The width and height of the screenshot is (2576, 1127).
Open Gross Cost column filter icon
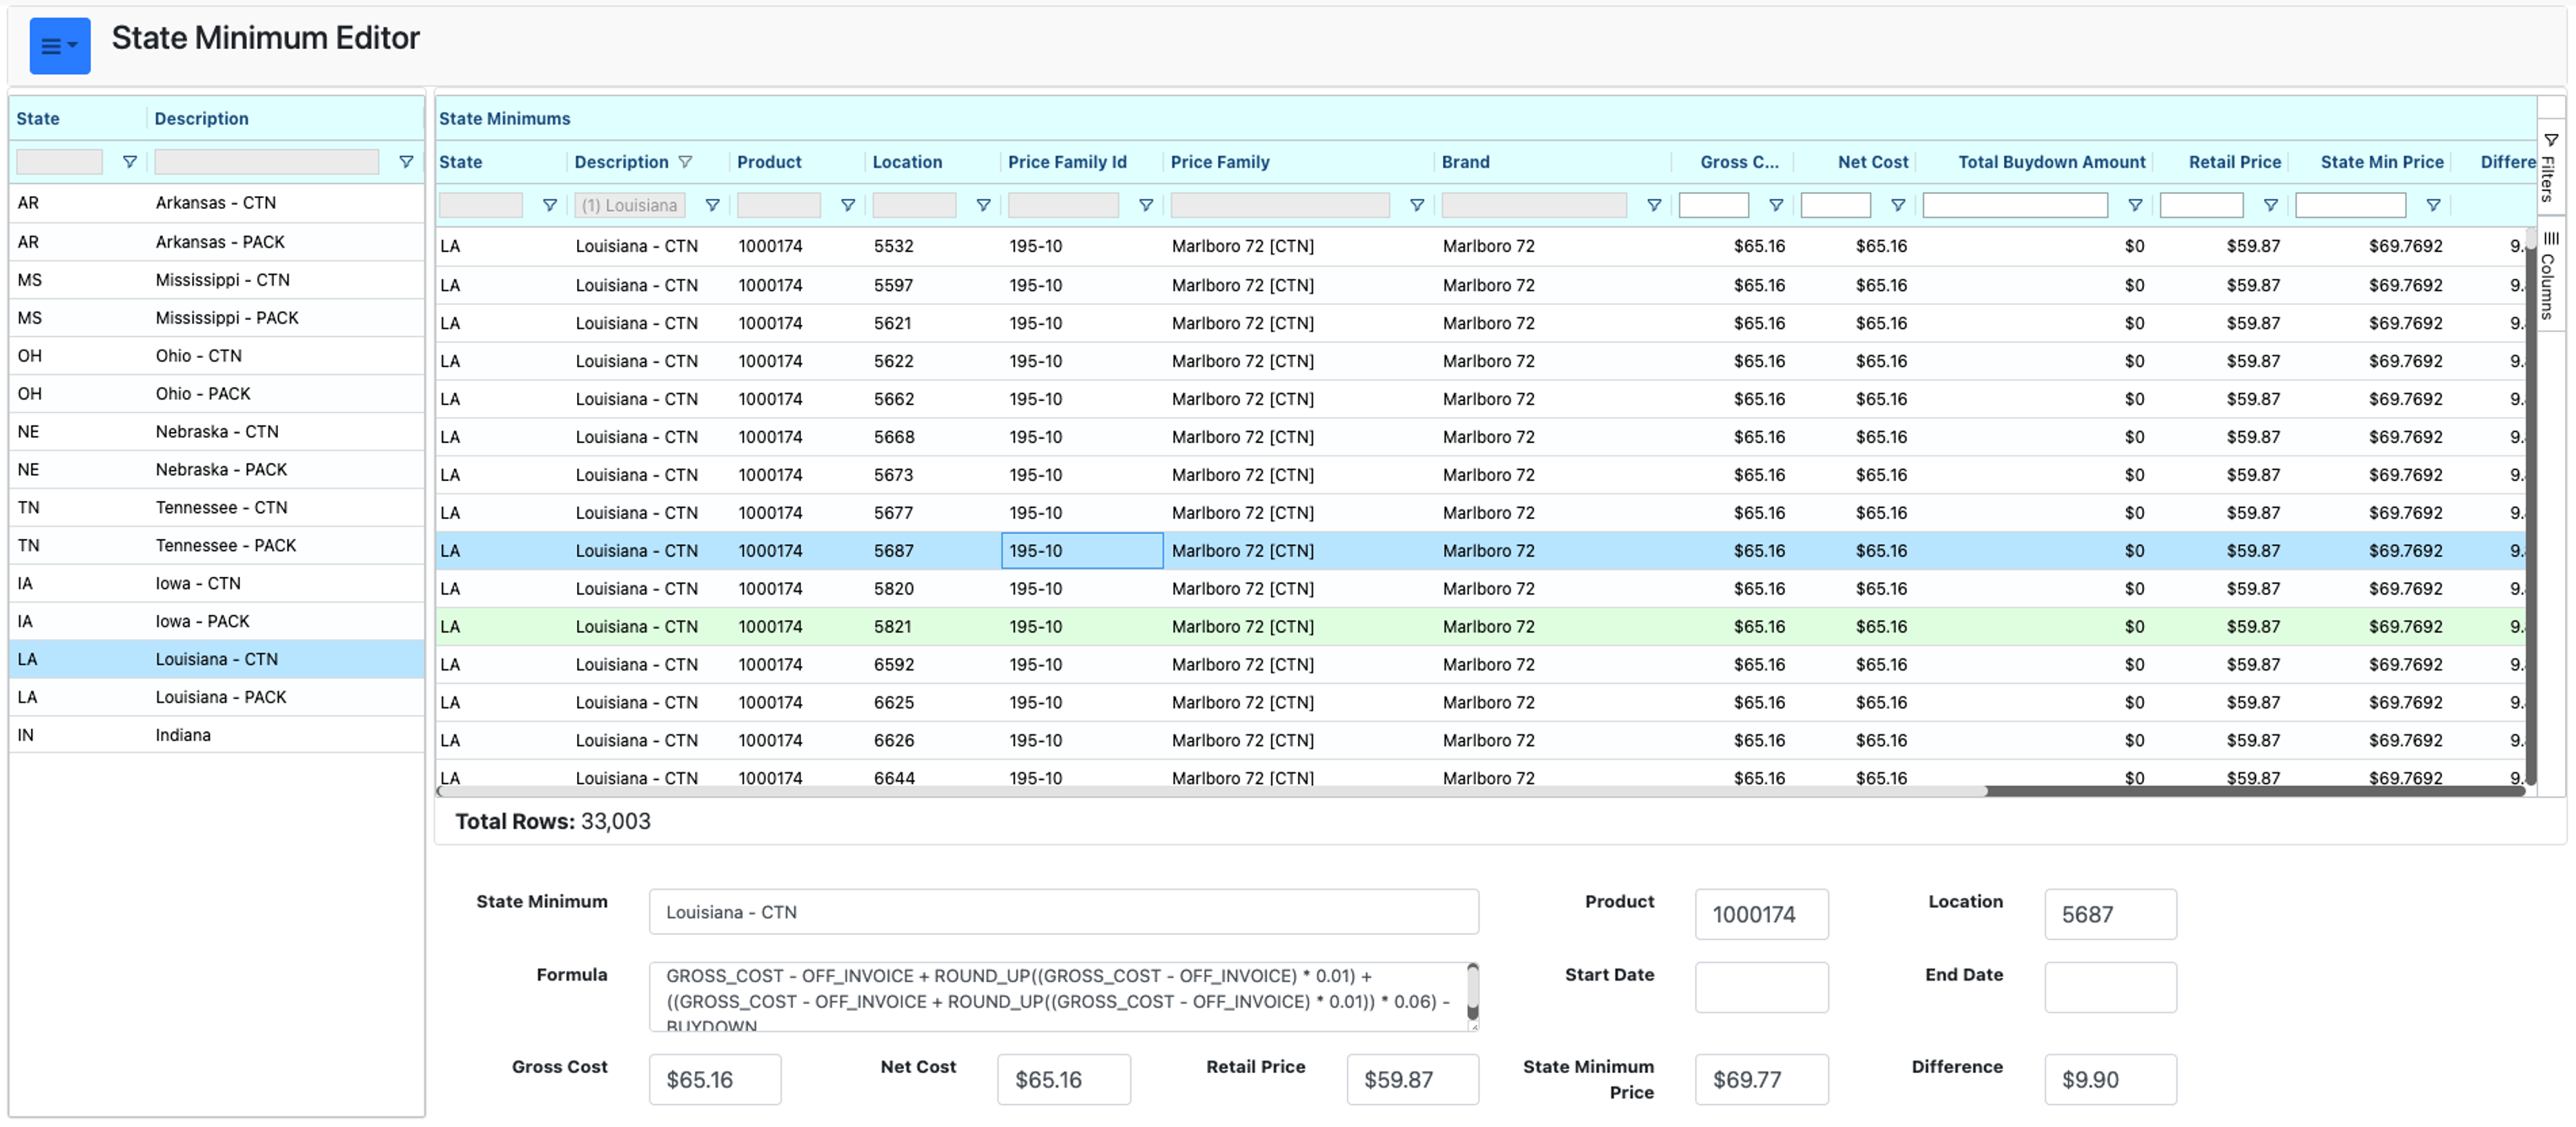[x=1776, y=205]
